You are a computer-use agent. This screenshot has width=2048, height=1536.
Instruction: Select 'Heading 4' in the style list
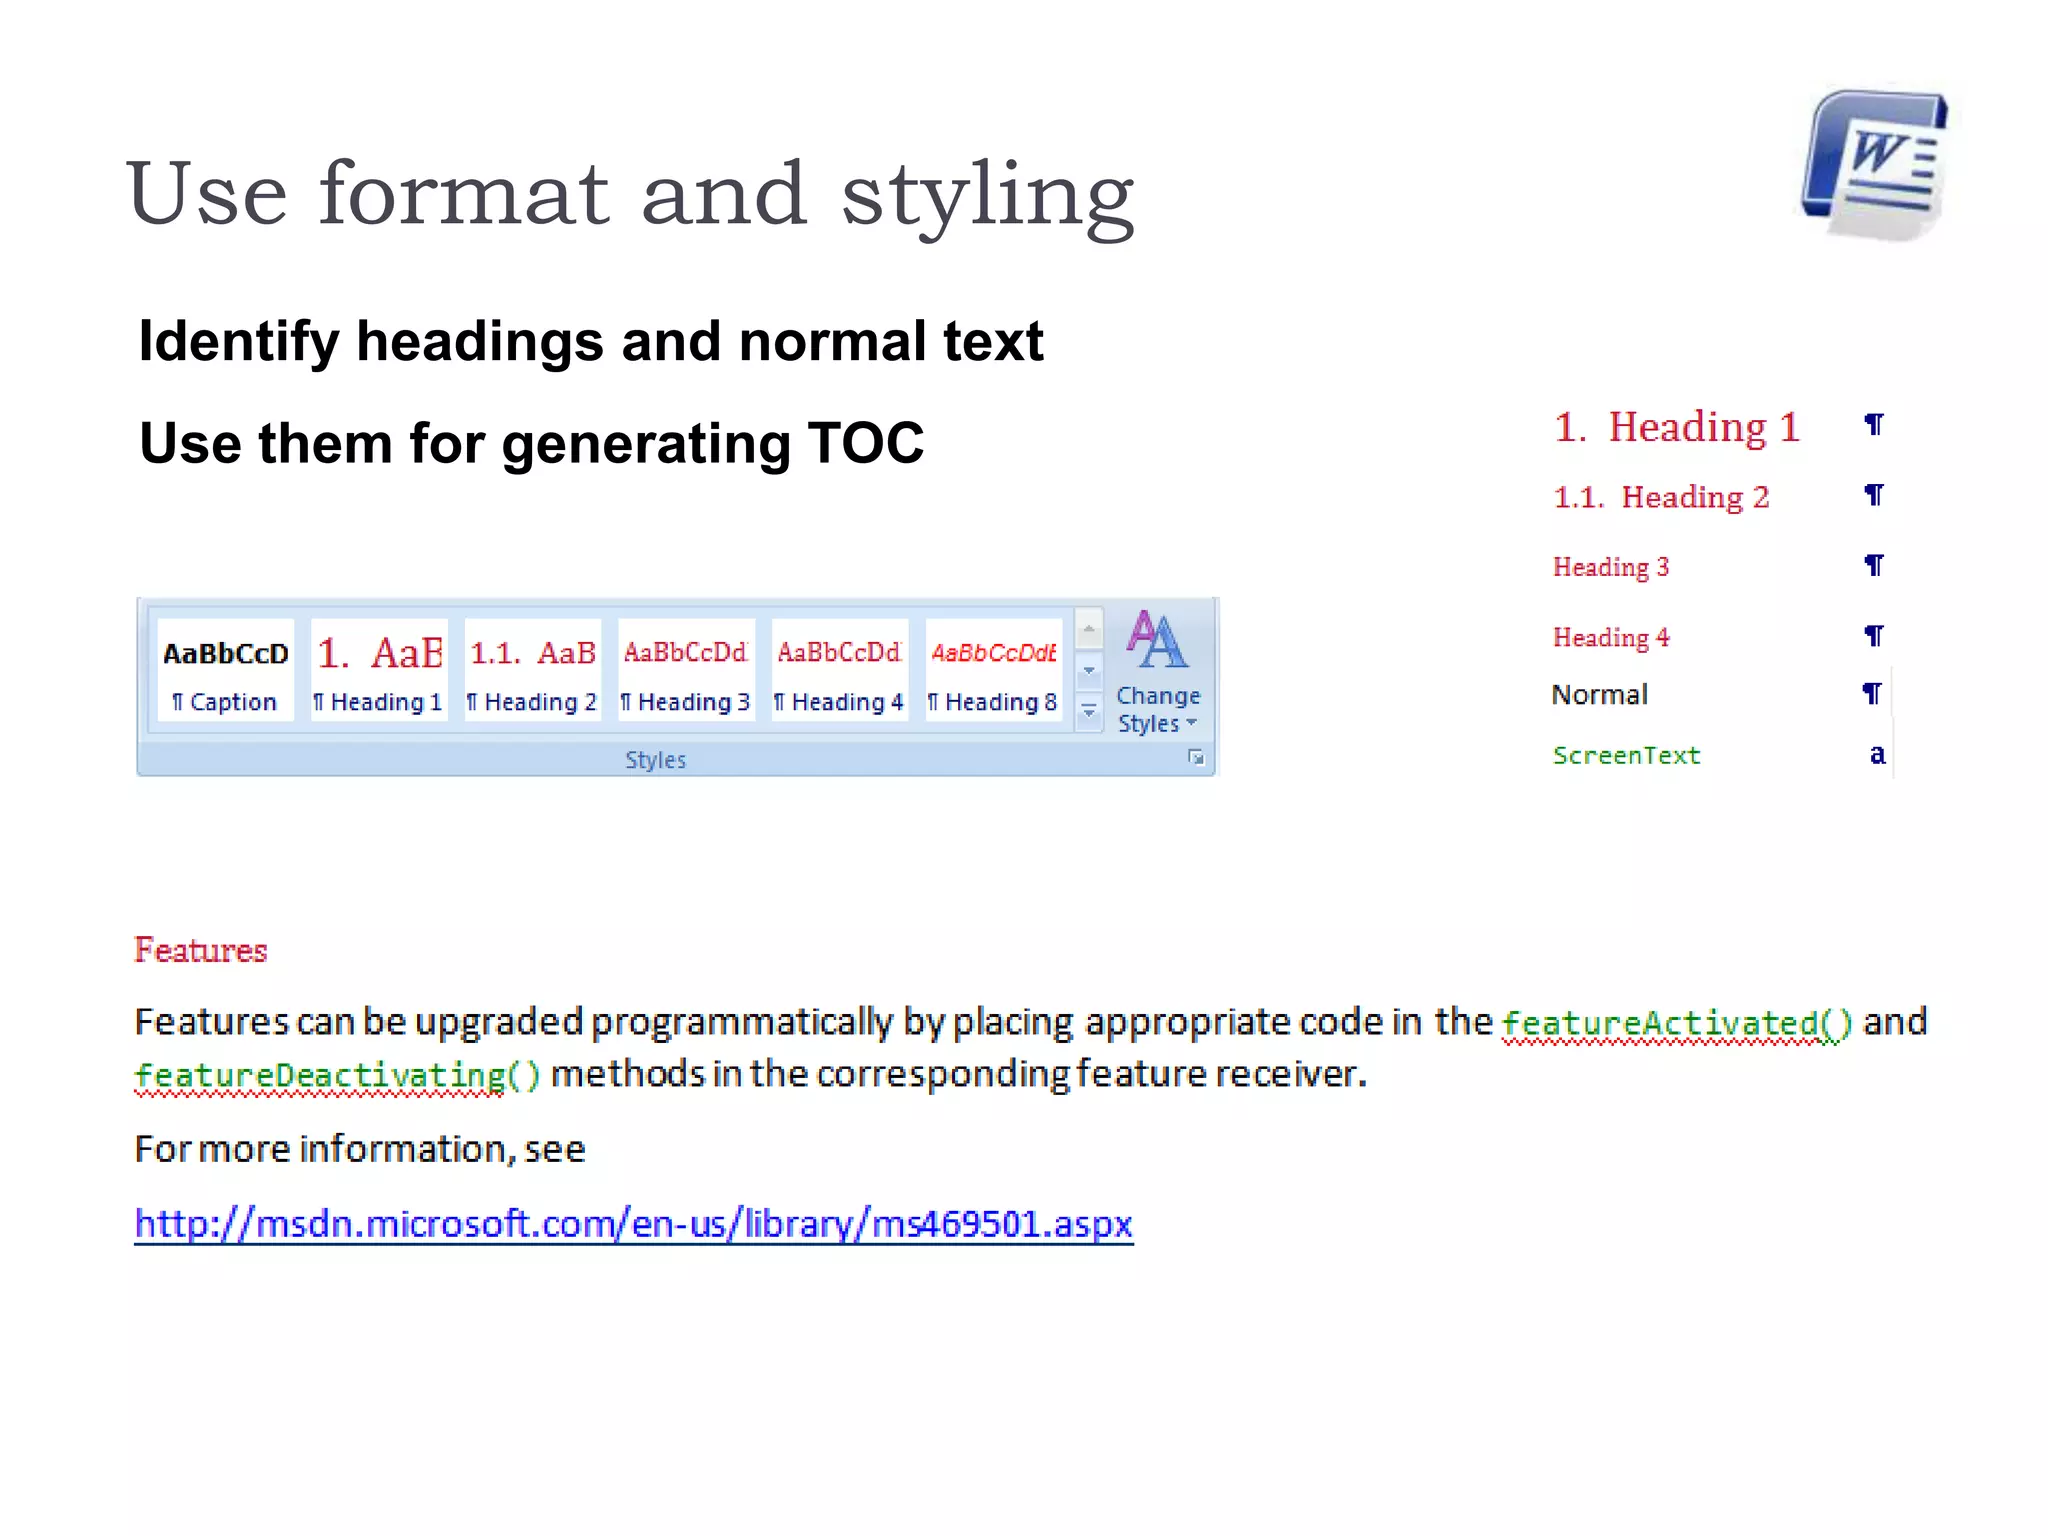[x=1610, y=637]
